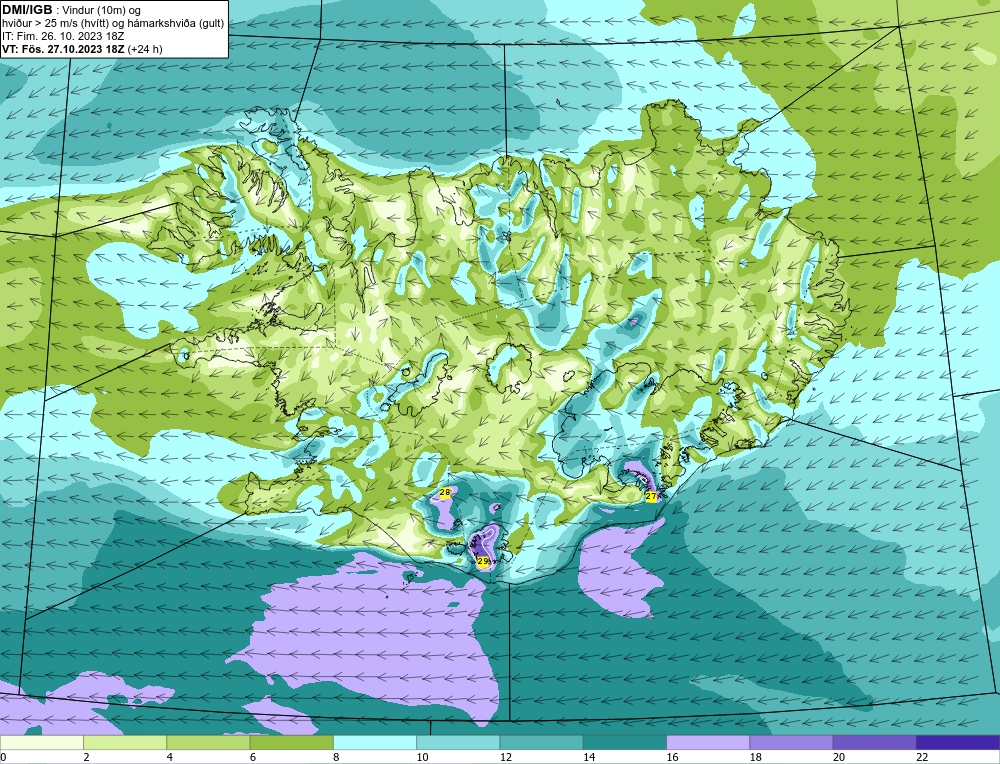Click the 14-16 m/s dark teal legend swatch
The image size is (1000, 764).
click(625, 742)
